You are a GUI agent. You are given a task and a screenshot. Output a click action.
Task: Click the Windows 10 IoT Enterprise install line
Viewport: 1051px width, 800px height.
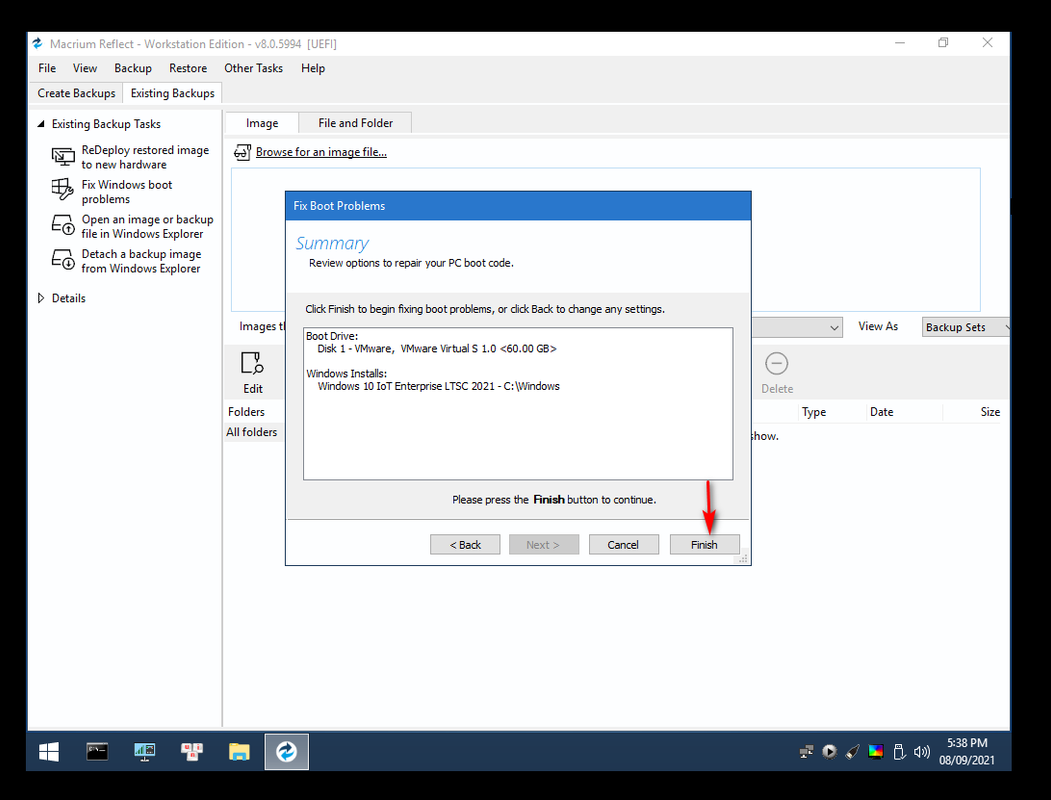tap(438, 386)
